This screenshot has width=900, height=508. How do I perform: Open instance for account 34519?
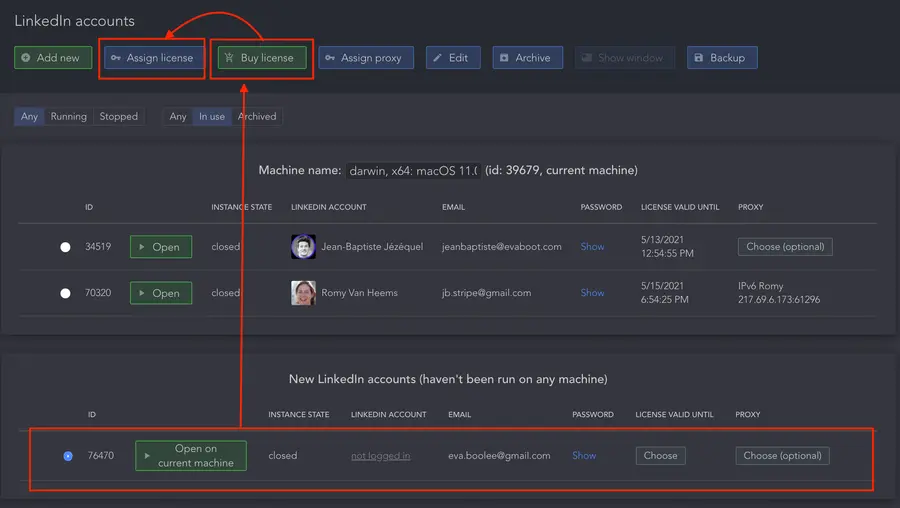[x=161, y=247]
